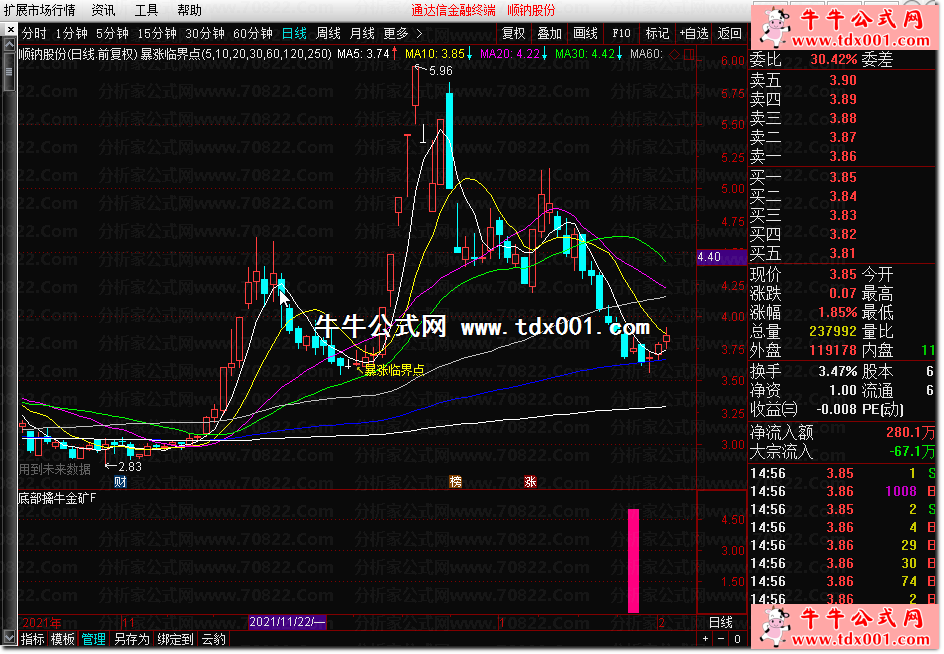Click the red diamond icon after MA60
The width and height of the screenshot is (944, 654).
click(674, 55)
